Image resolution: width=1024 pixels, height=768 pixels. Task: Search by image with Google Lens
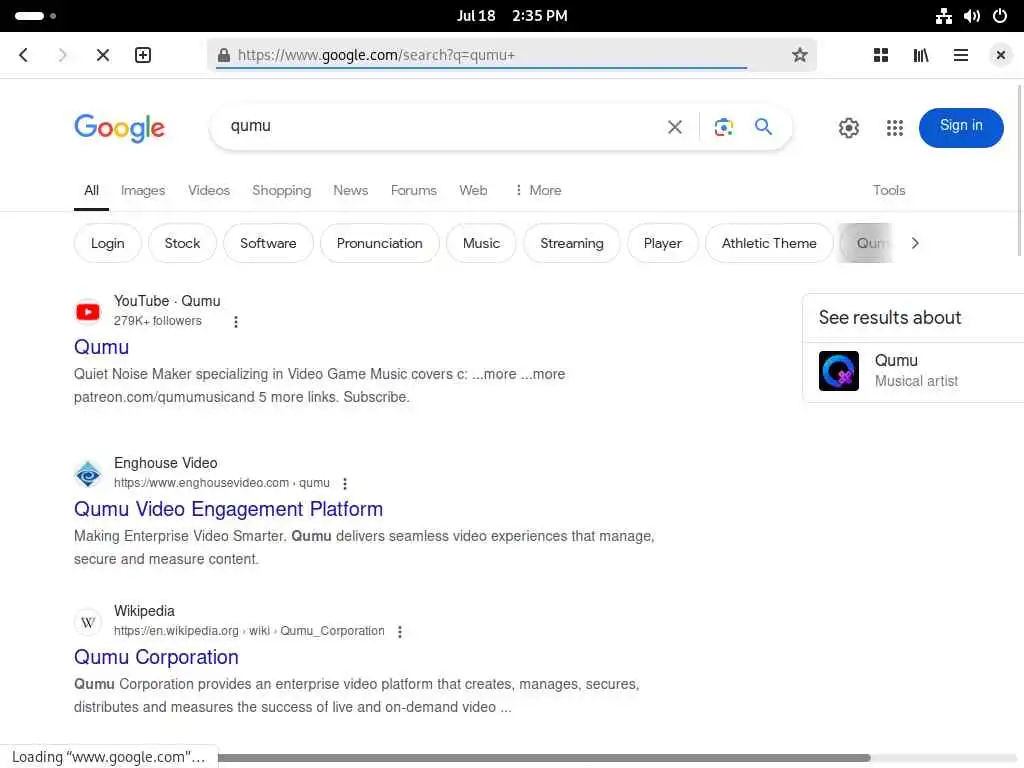click(723, 127)
